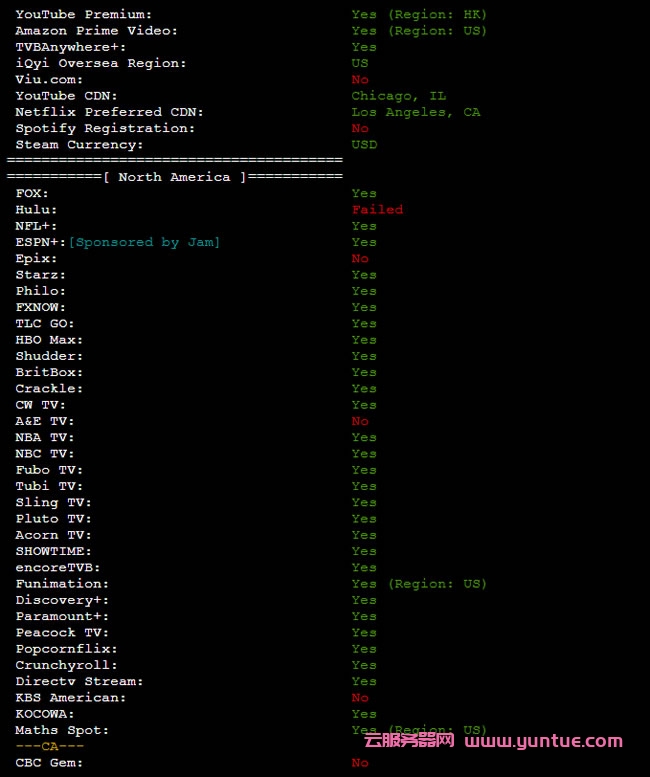Click the Los Angeles, CA CDN value

pos(415,112)
